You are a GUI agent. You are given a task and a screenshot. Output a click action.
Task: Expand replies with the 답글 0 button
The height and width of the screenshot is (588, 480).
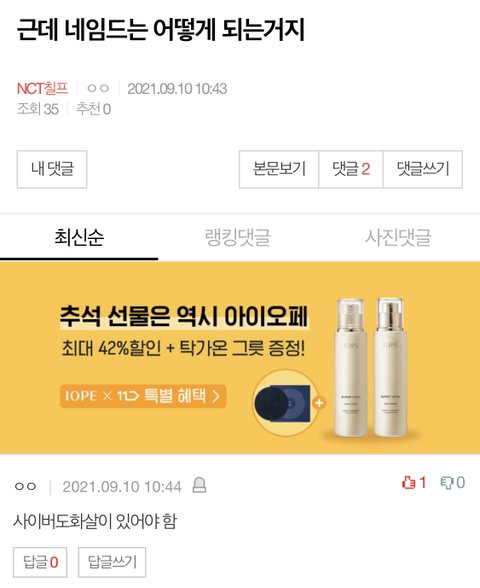point(40,562)
